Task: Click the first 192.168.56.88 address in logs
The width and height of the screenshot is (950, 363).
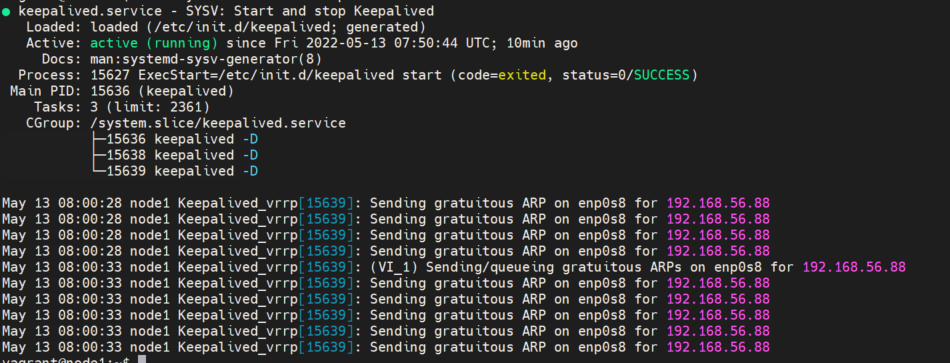Action: pos(718,203)
